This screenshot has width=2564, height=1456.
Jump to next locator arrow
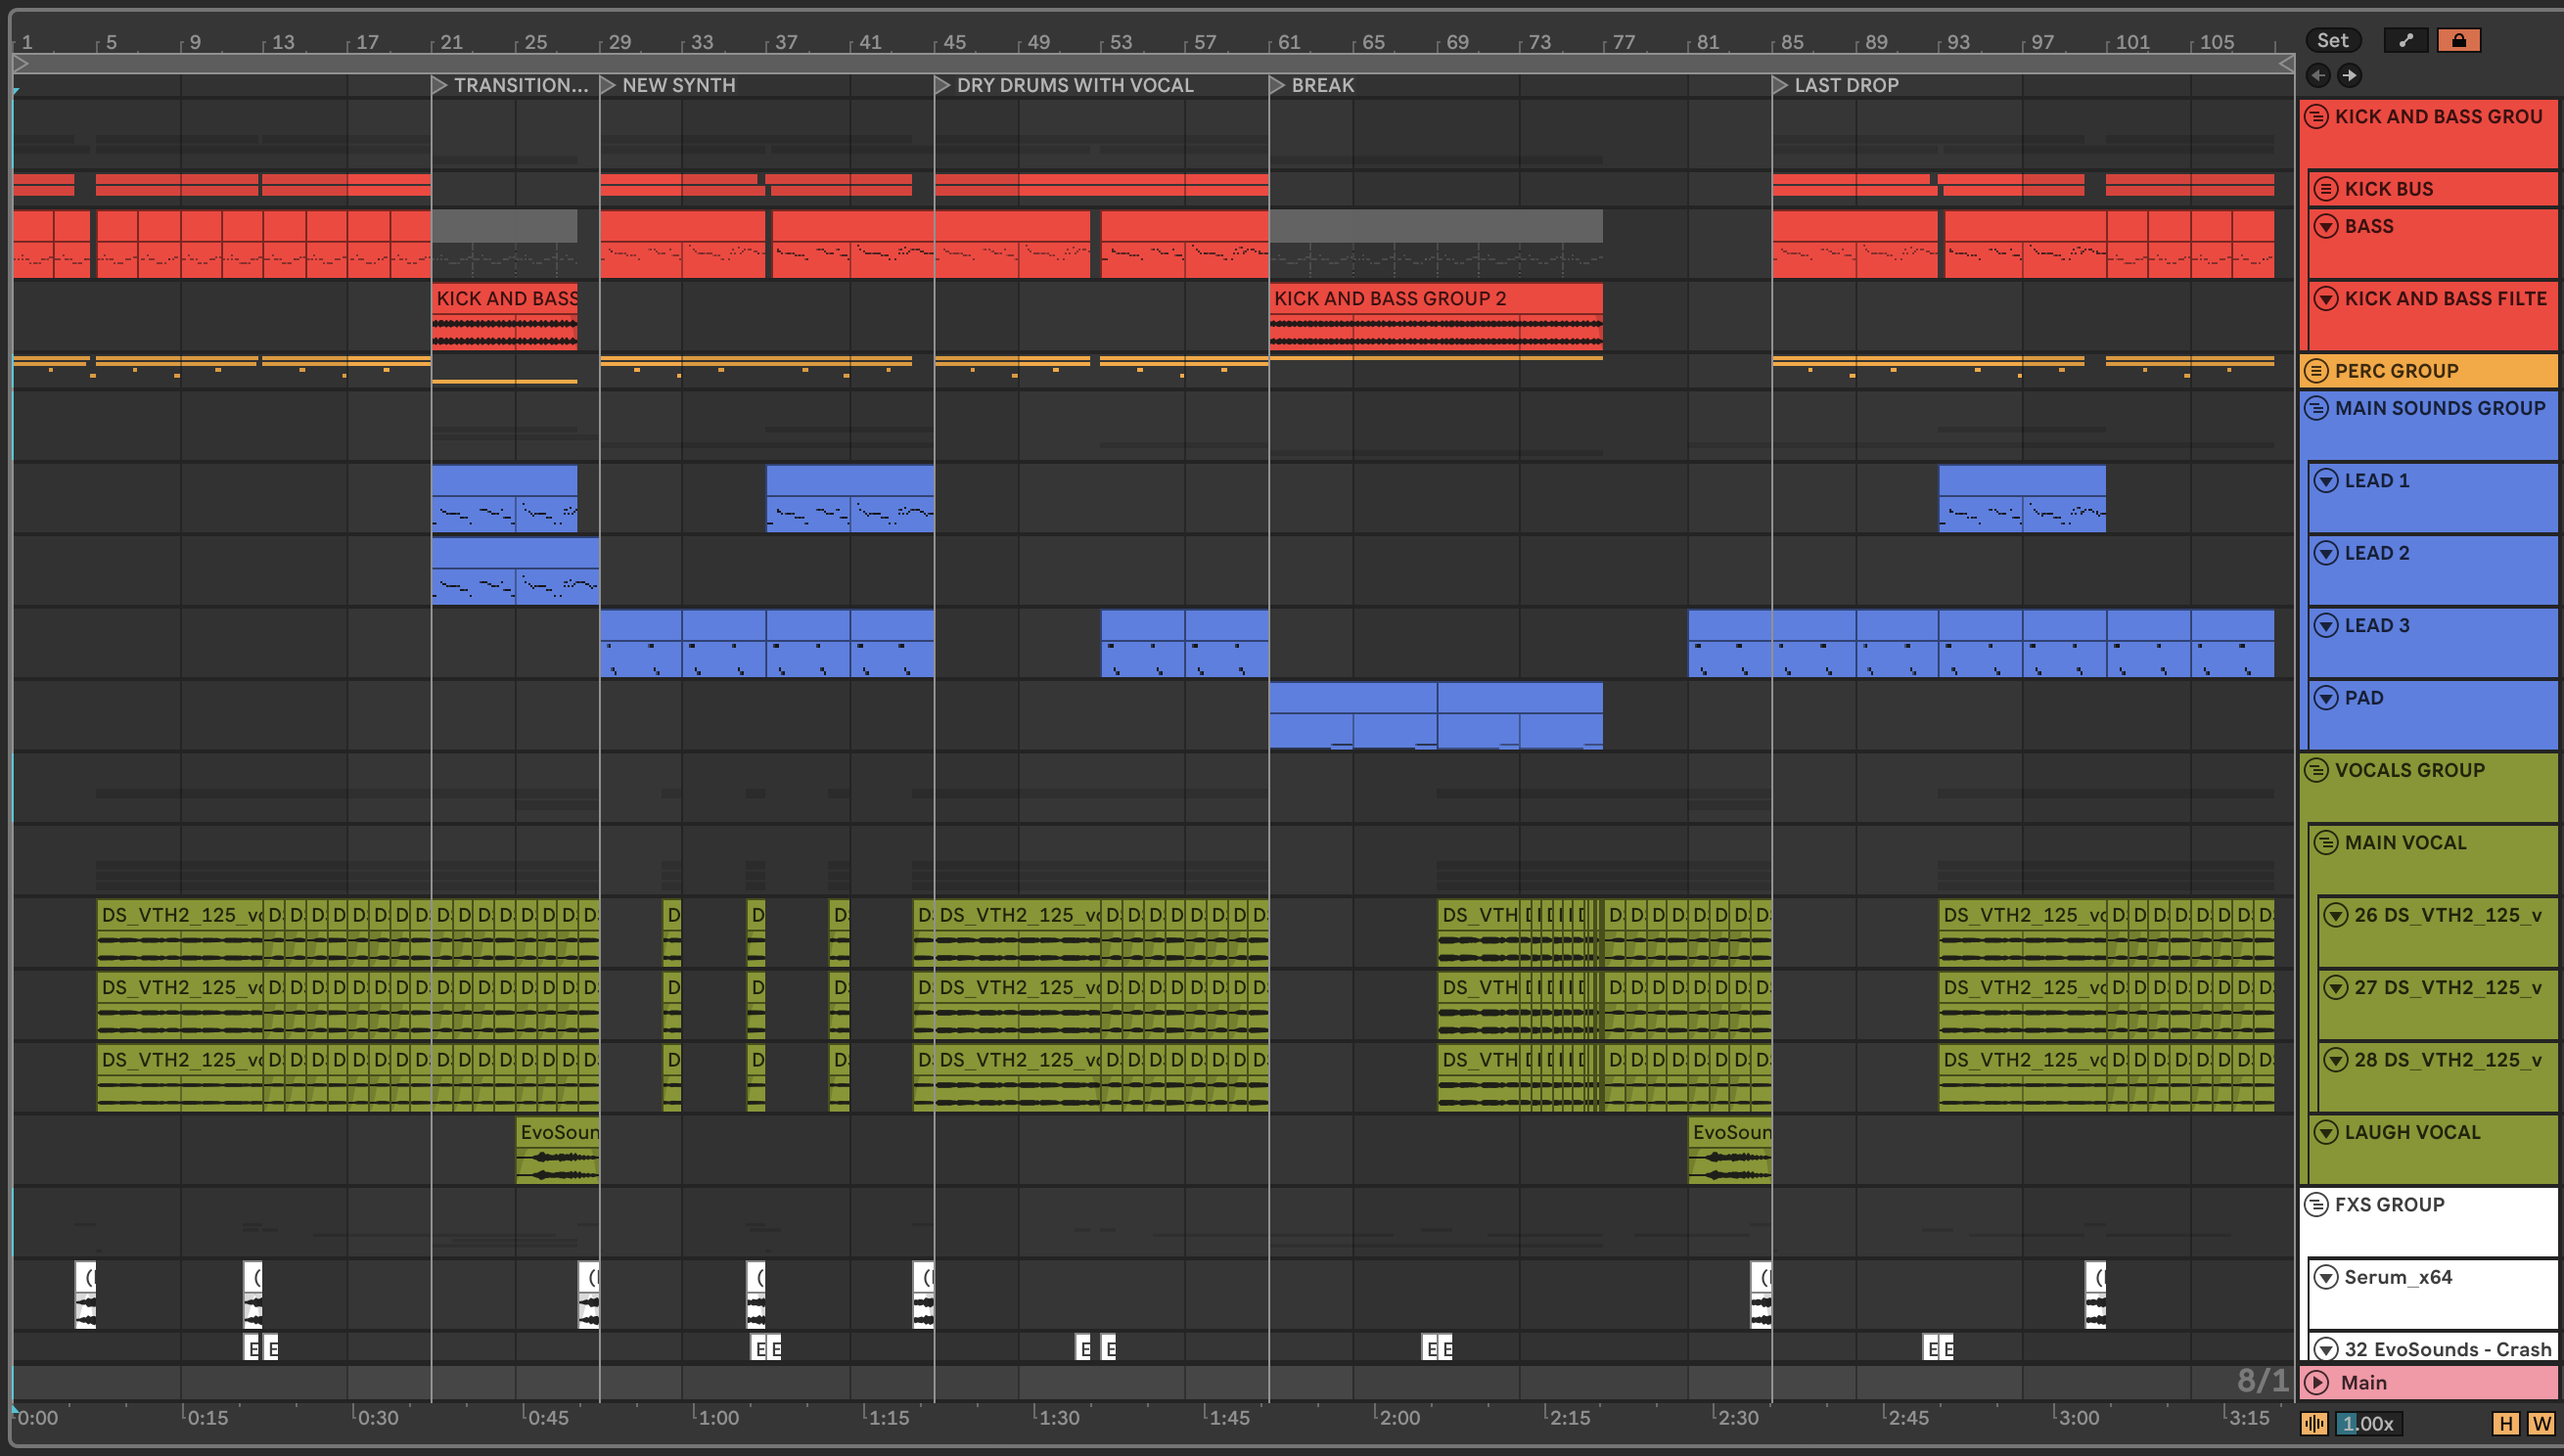[2350, 75]
